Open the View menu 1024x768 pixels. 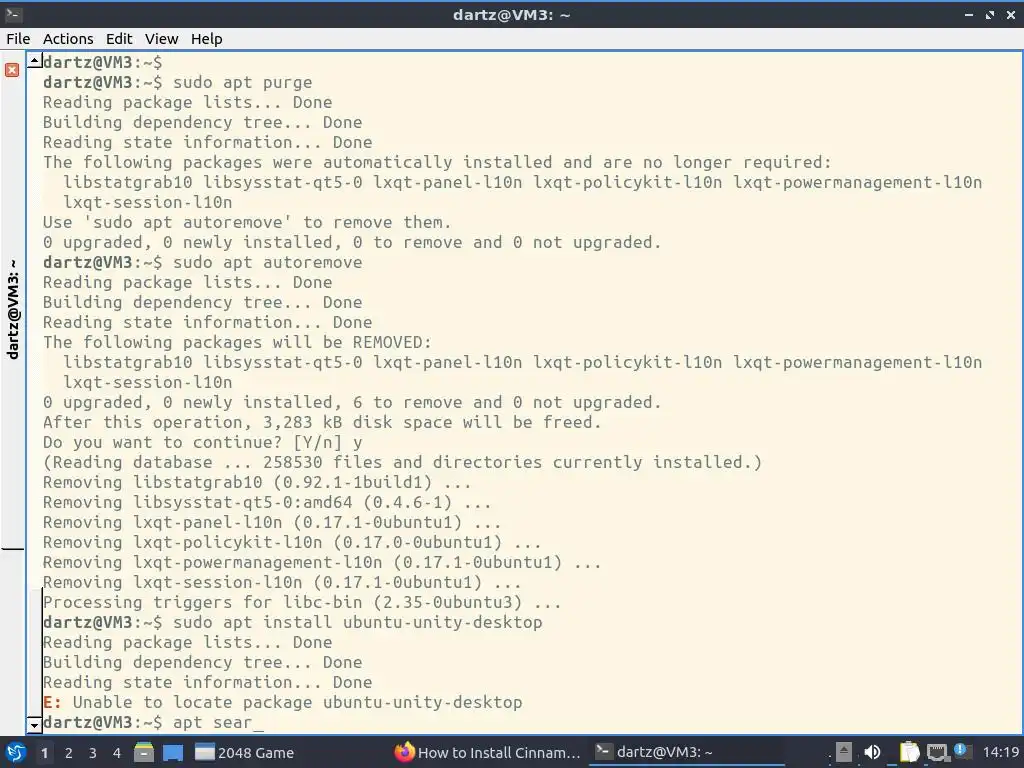pyautogui.click(x=161, y=39)
